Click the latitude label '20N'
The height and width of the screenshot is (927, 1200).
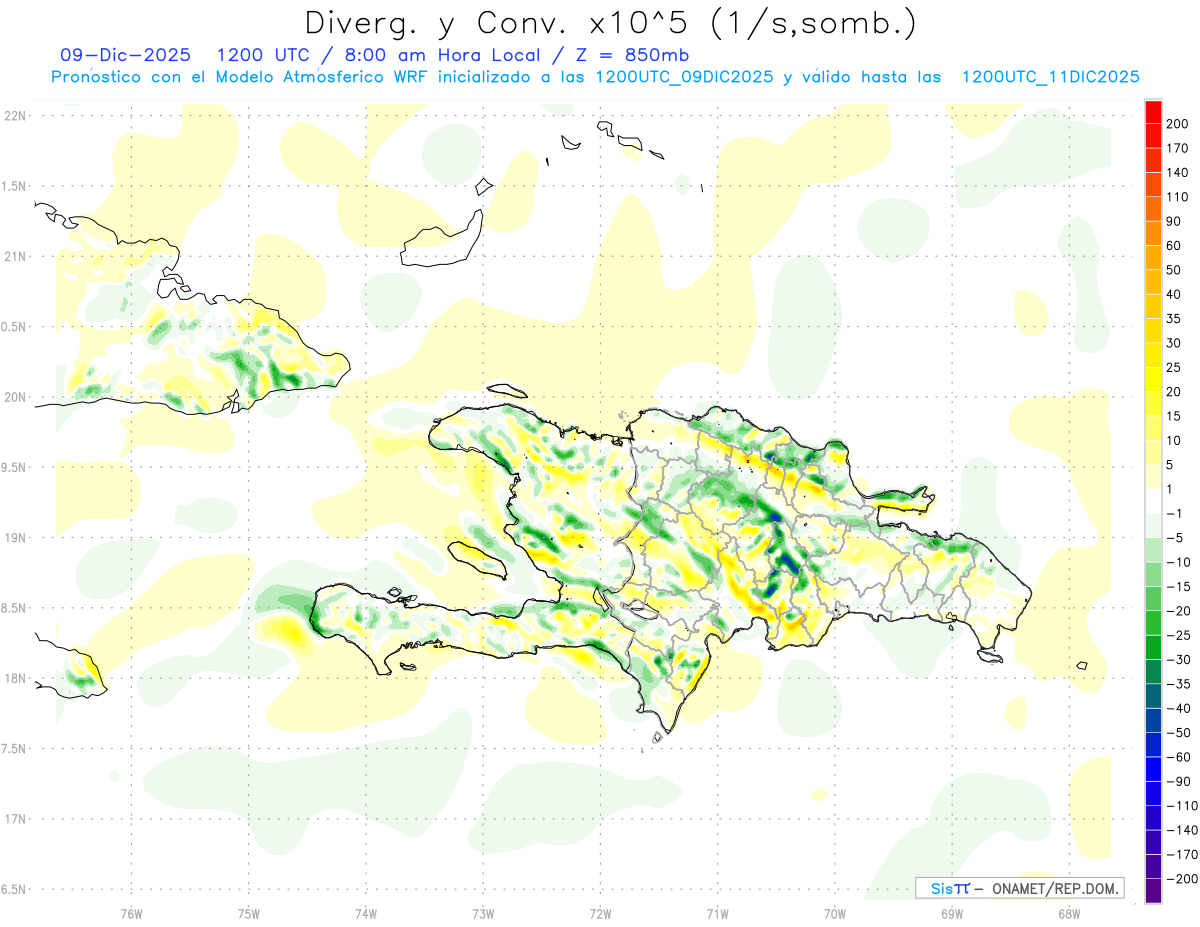[x=14, y=397]
